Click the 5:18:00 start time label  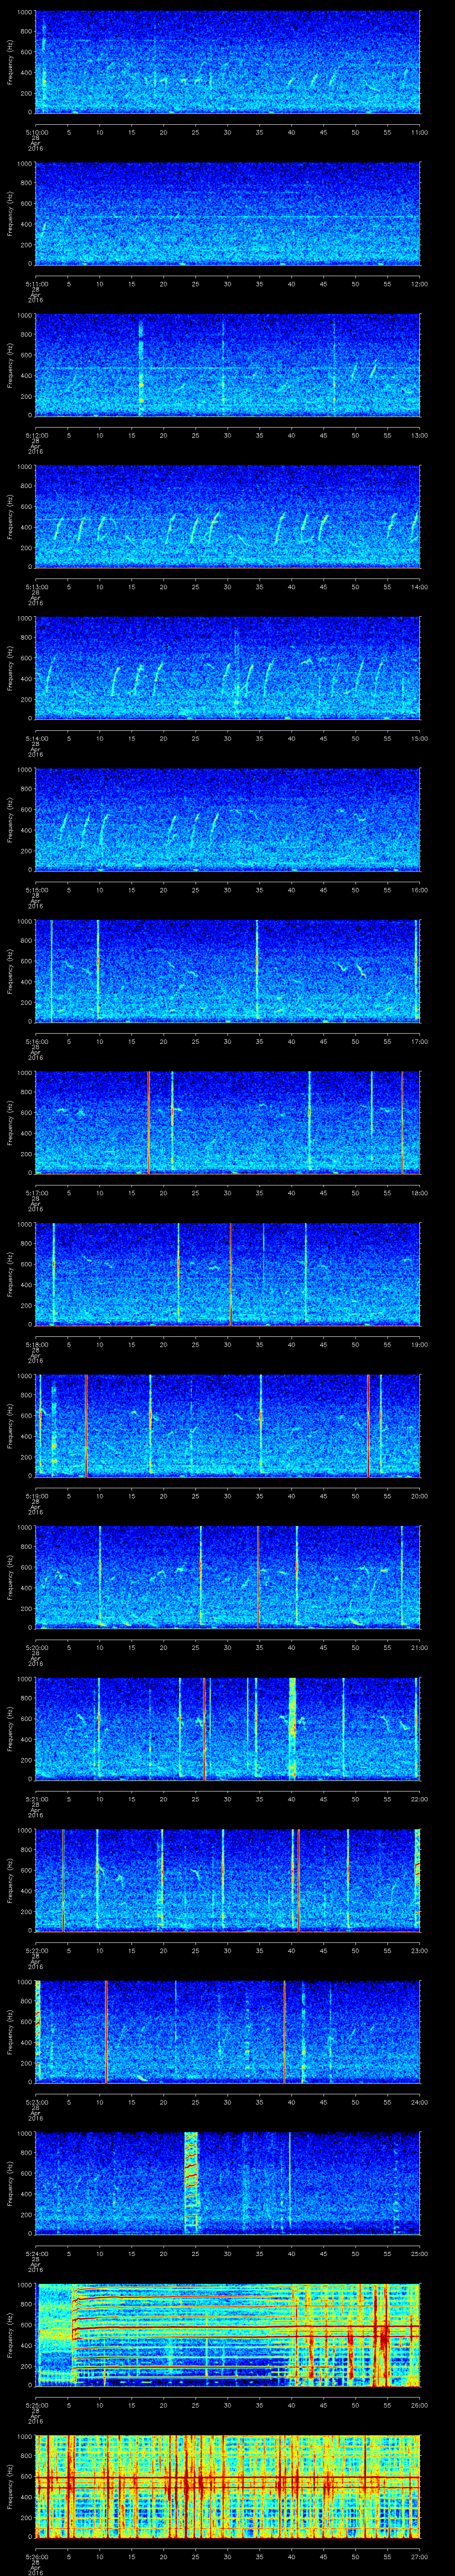click(36, 1344)
